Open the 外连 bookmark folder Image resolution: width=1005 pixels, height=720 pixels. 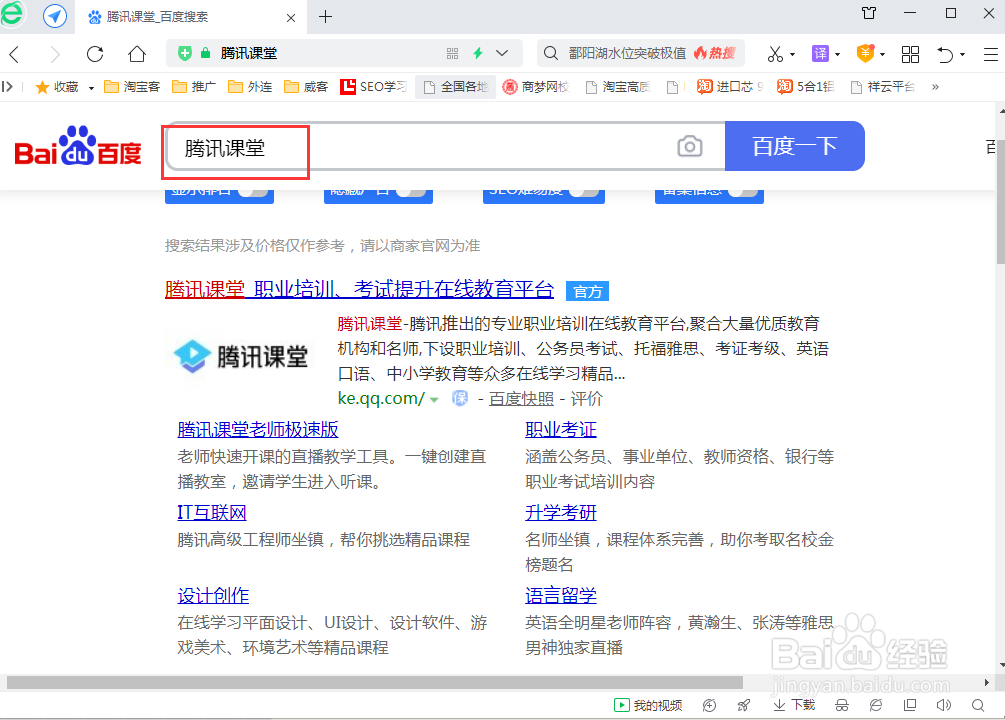click(251, 87)
